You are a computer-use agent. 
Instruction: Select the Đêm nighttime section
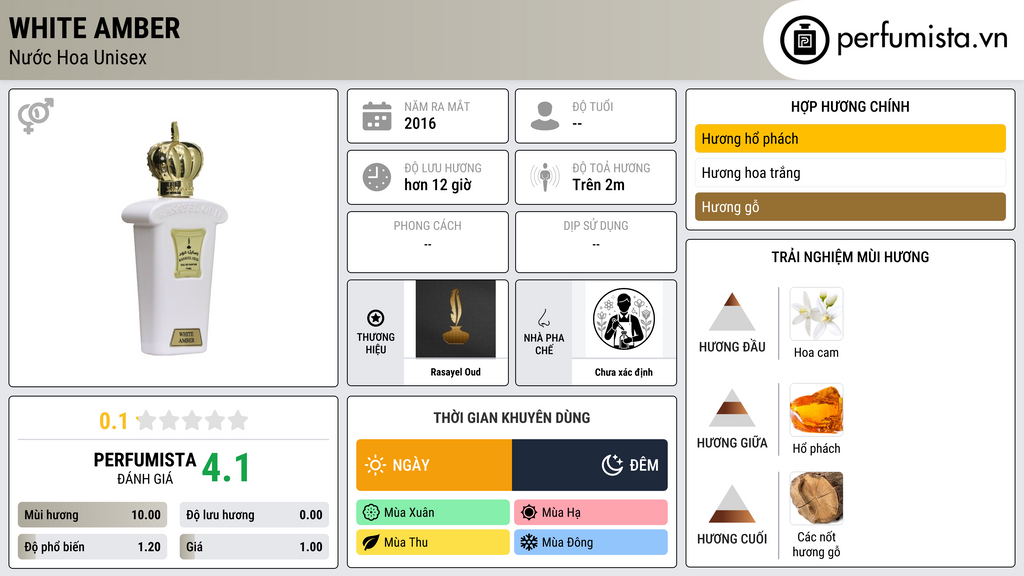click(590, 465)
